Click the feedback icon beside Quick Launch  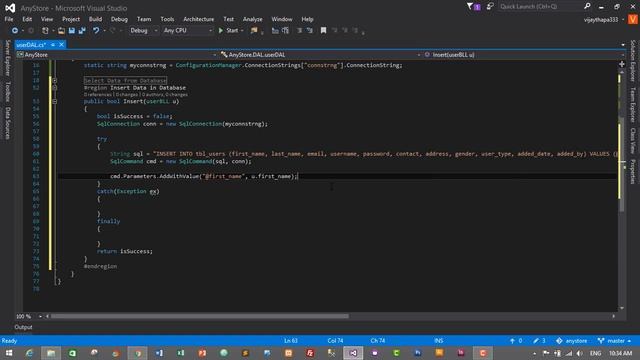[x=490, y=6]
